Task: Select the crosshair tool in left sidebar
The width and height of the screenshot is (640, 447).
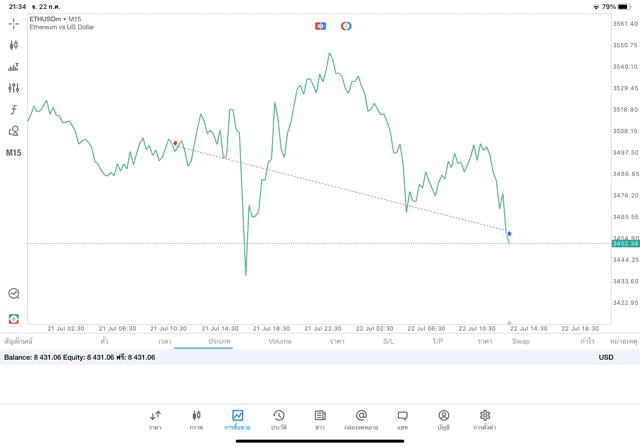Action: click(x=14, y=23)
